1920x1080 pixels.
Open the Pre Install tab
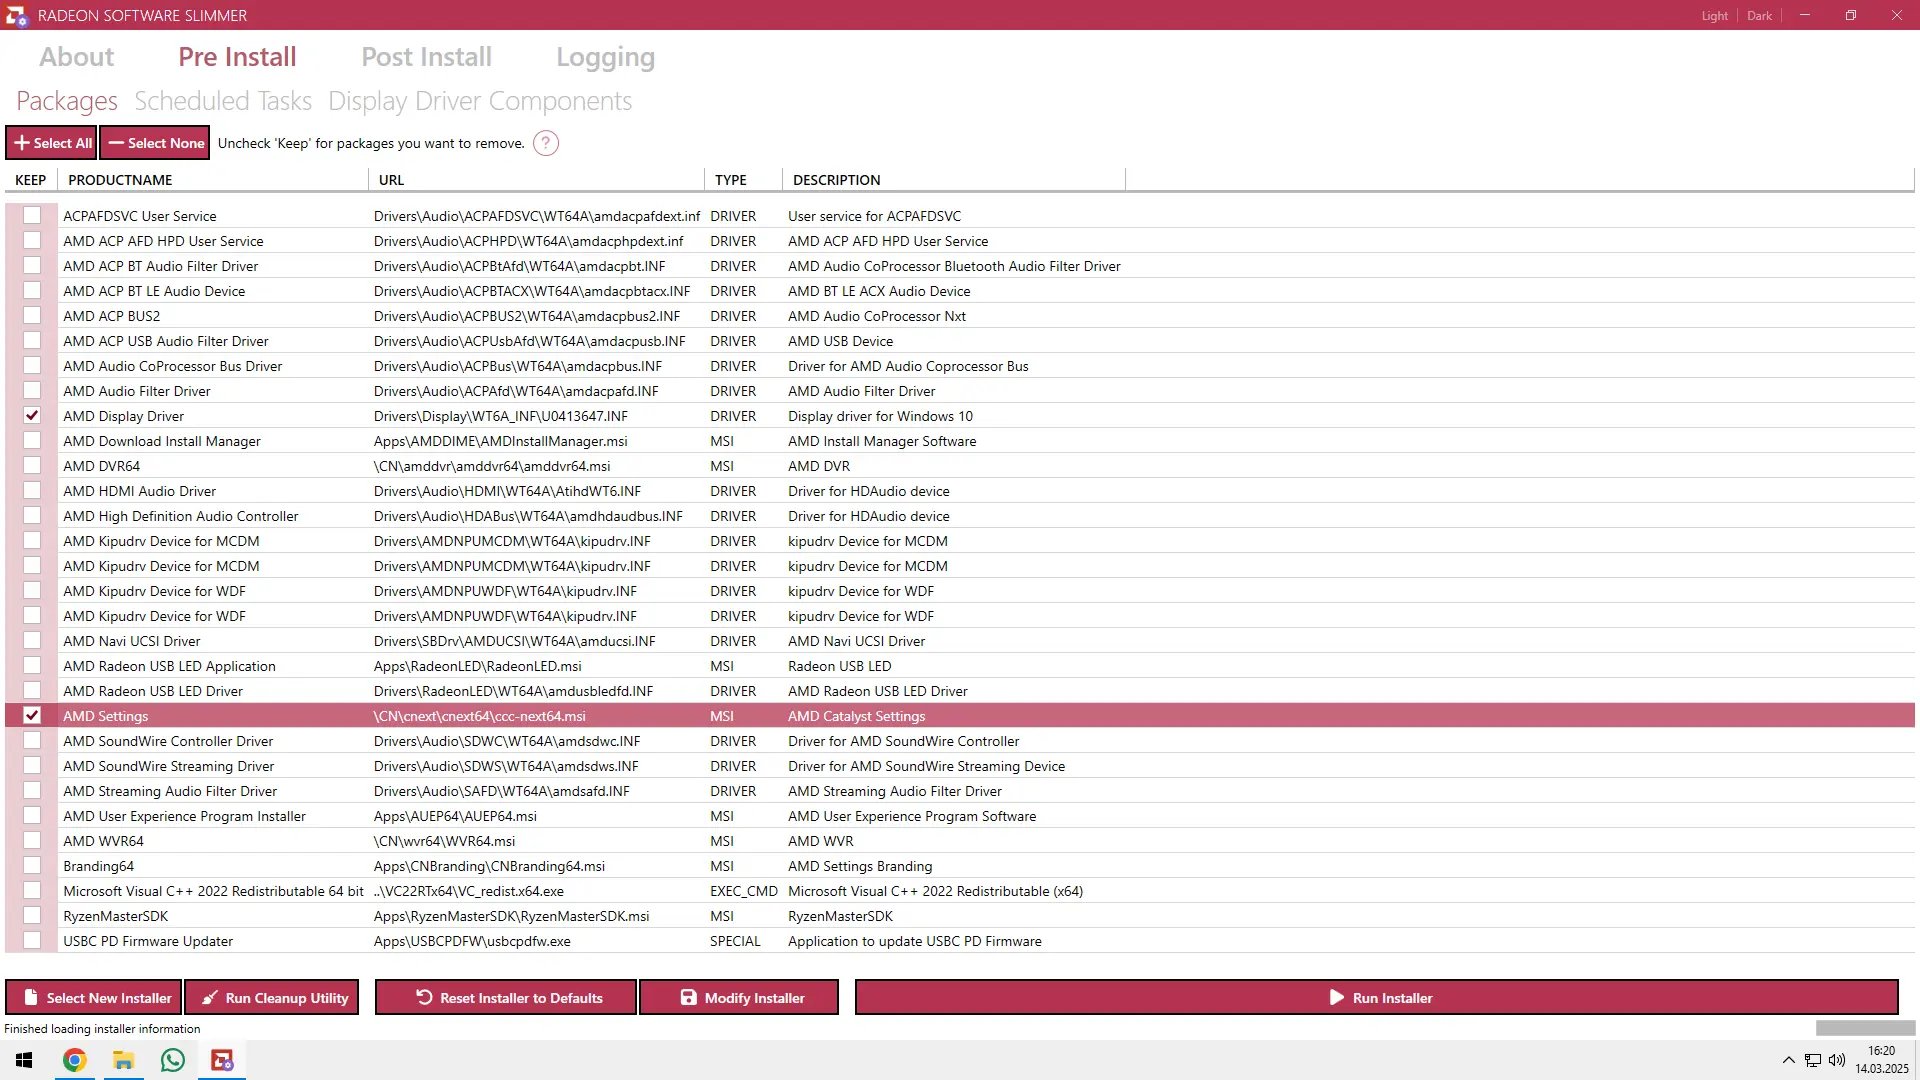(237, 57)
